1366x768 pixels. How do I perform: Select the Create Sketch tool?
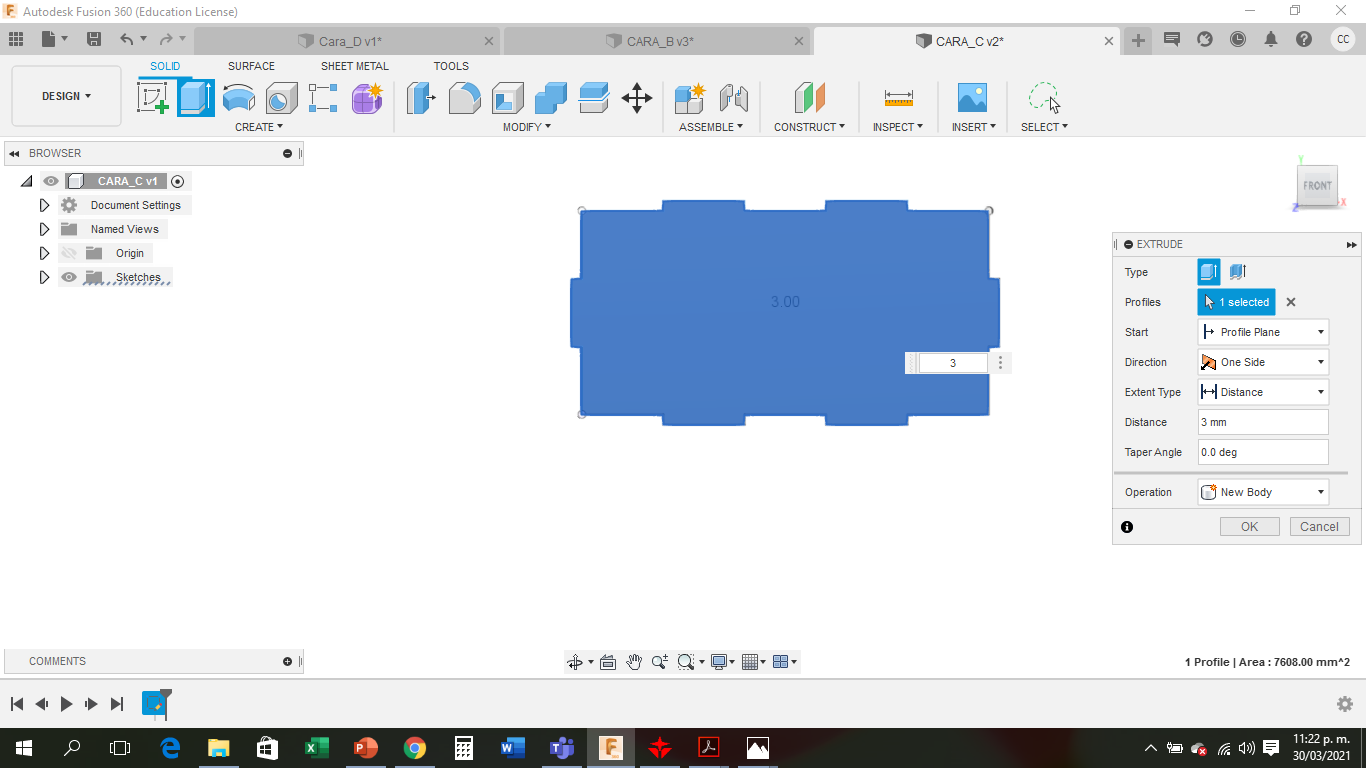(152, 98)
